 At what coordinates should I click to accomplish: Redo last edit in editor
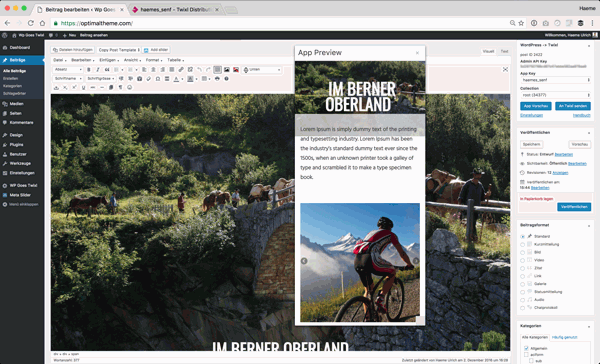pyautogui.click(x=209, y=70)
